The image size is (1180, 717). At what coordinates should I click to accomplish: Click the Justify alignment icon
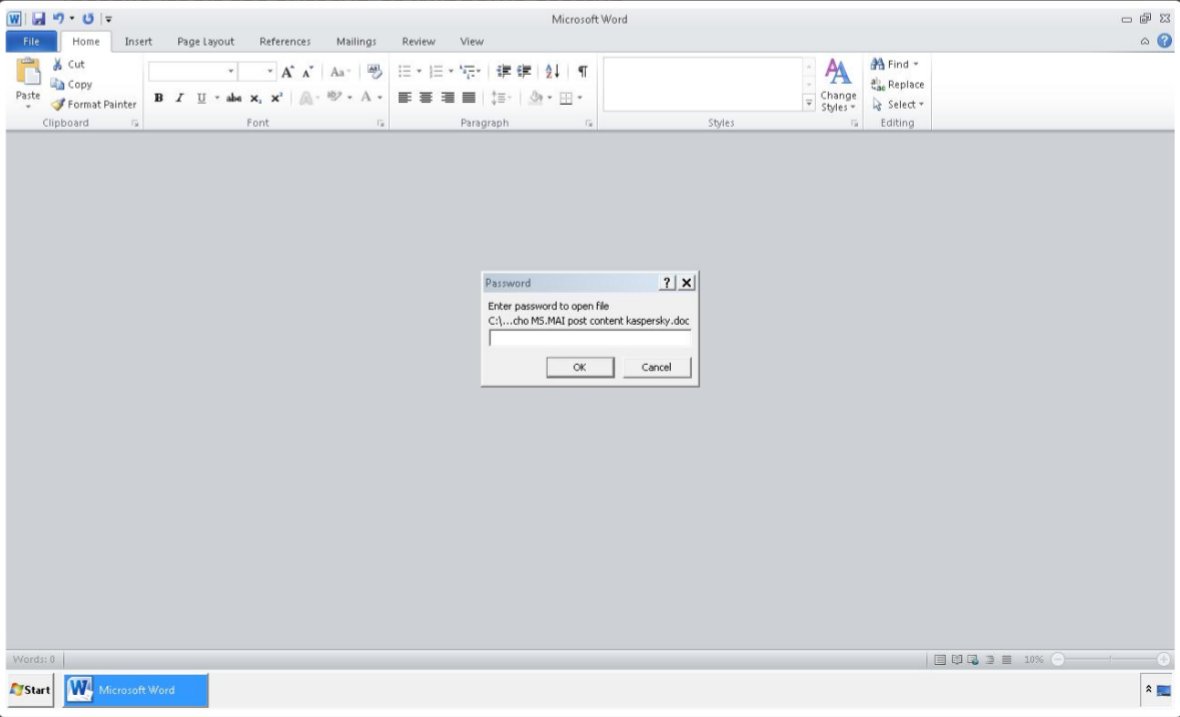point(468,98)
